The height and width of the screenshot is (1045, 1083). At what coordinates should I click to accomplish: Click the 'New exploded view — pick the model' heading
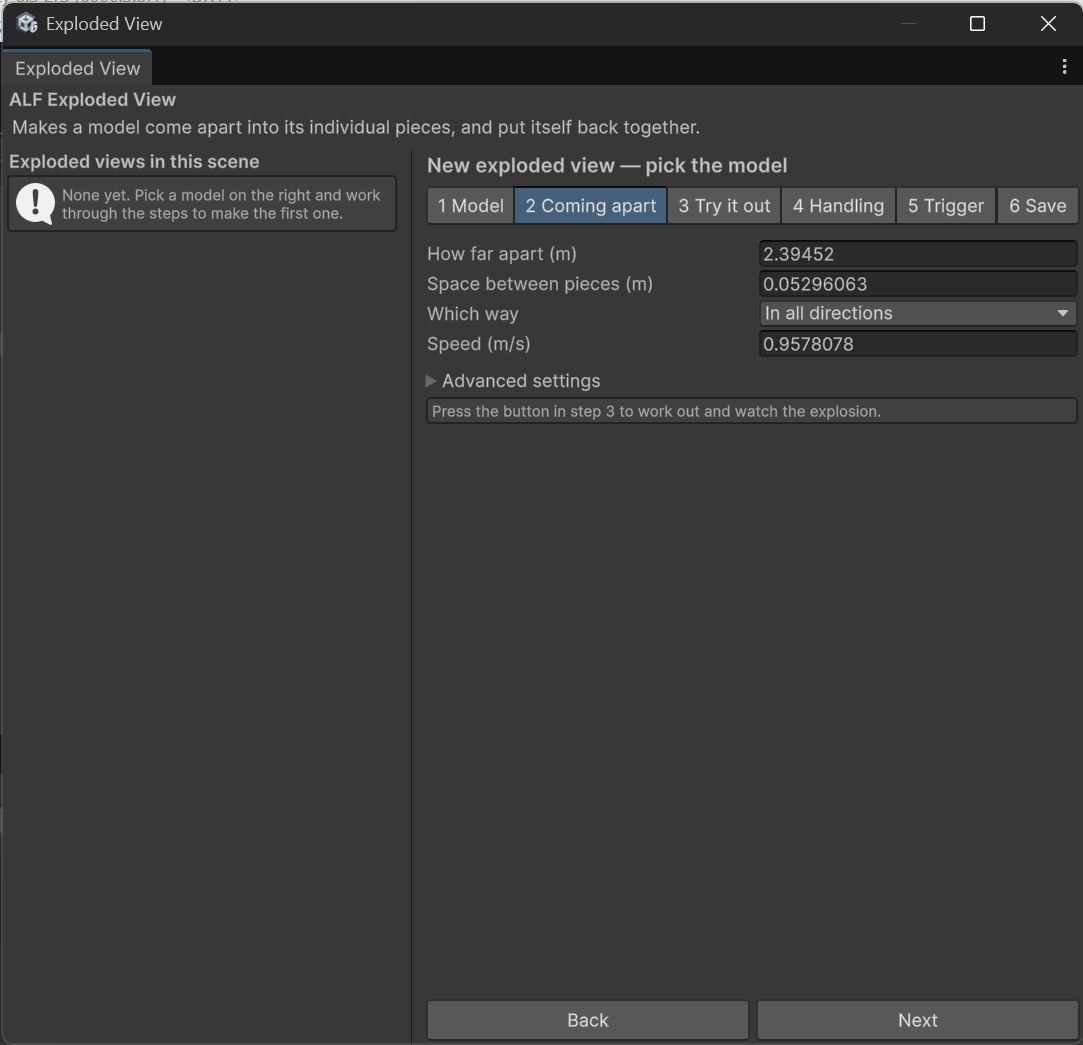tap(607, 166)
